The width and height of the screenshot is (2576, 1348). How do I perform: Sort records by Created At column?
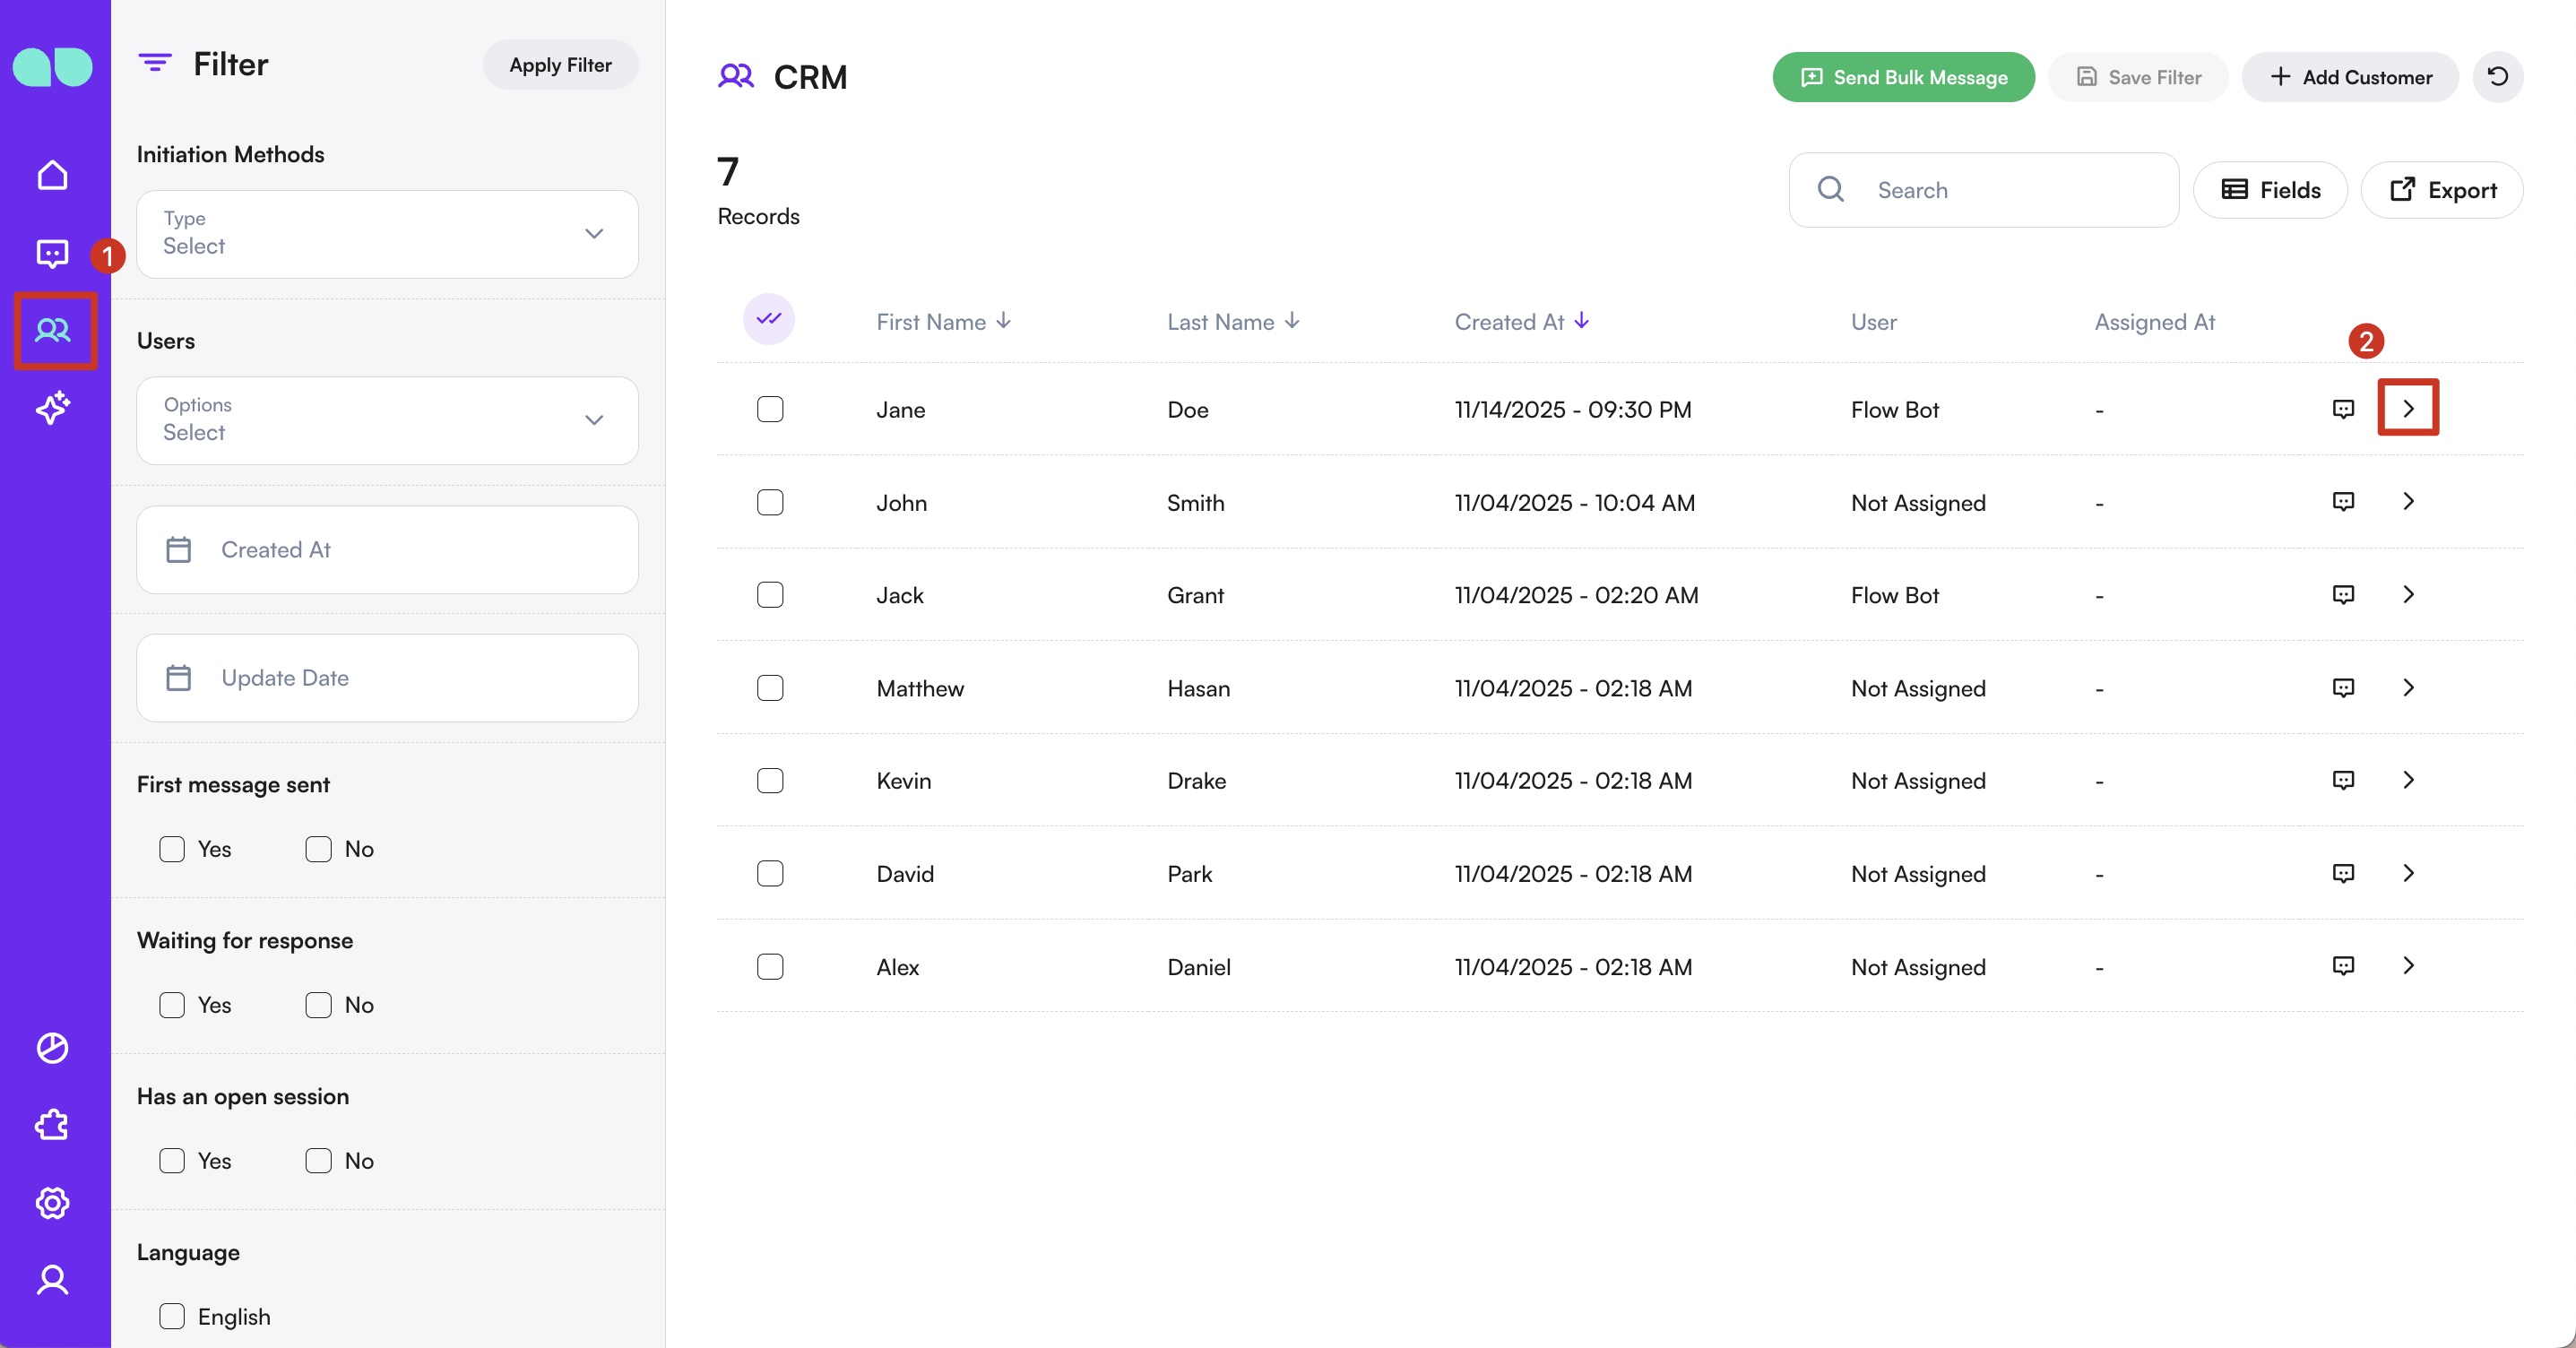point(1519,321)
